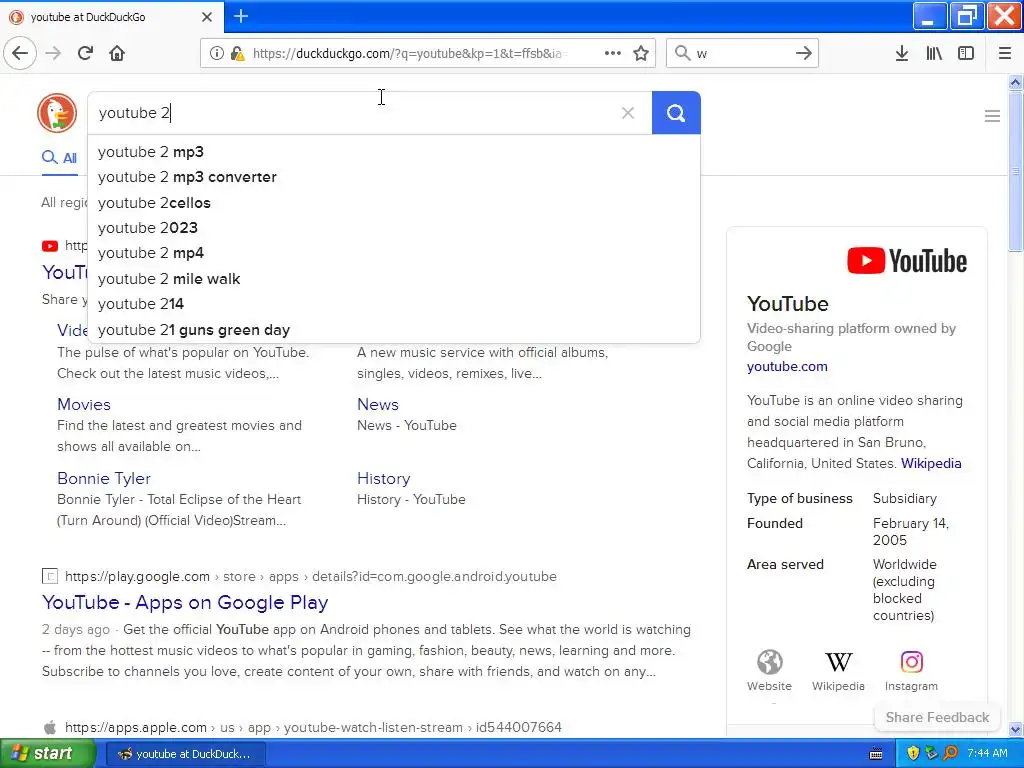Click the orange magnifier tray icon
This screenshot has width=1024, height=768.
click(x=950, y=754)
